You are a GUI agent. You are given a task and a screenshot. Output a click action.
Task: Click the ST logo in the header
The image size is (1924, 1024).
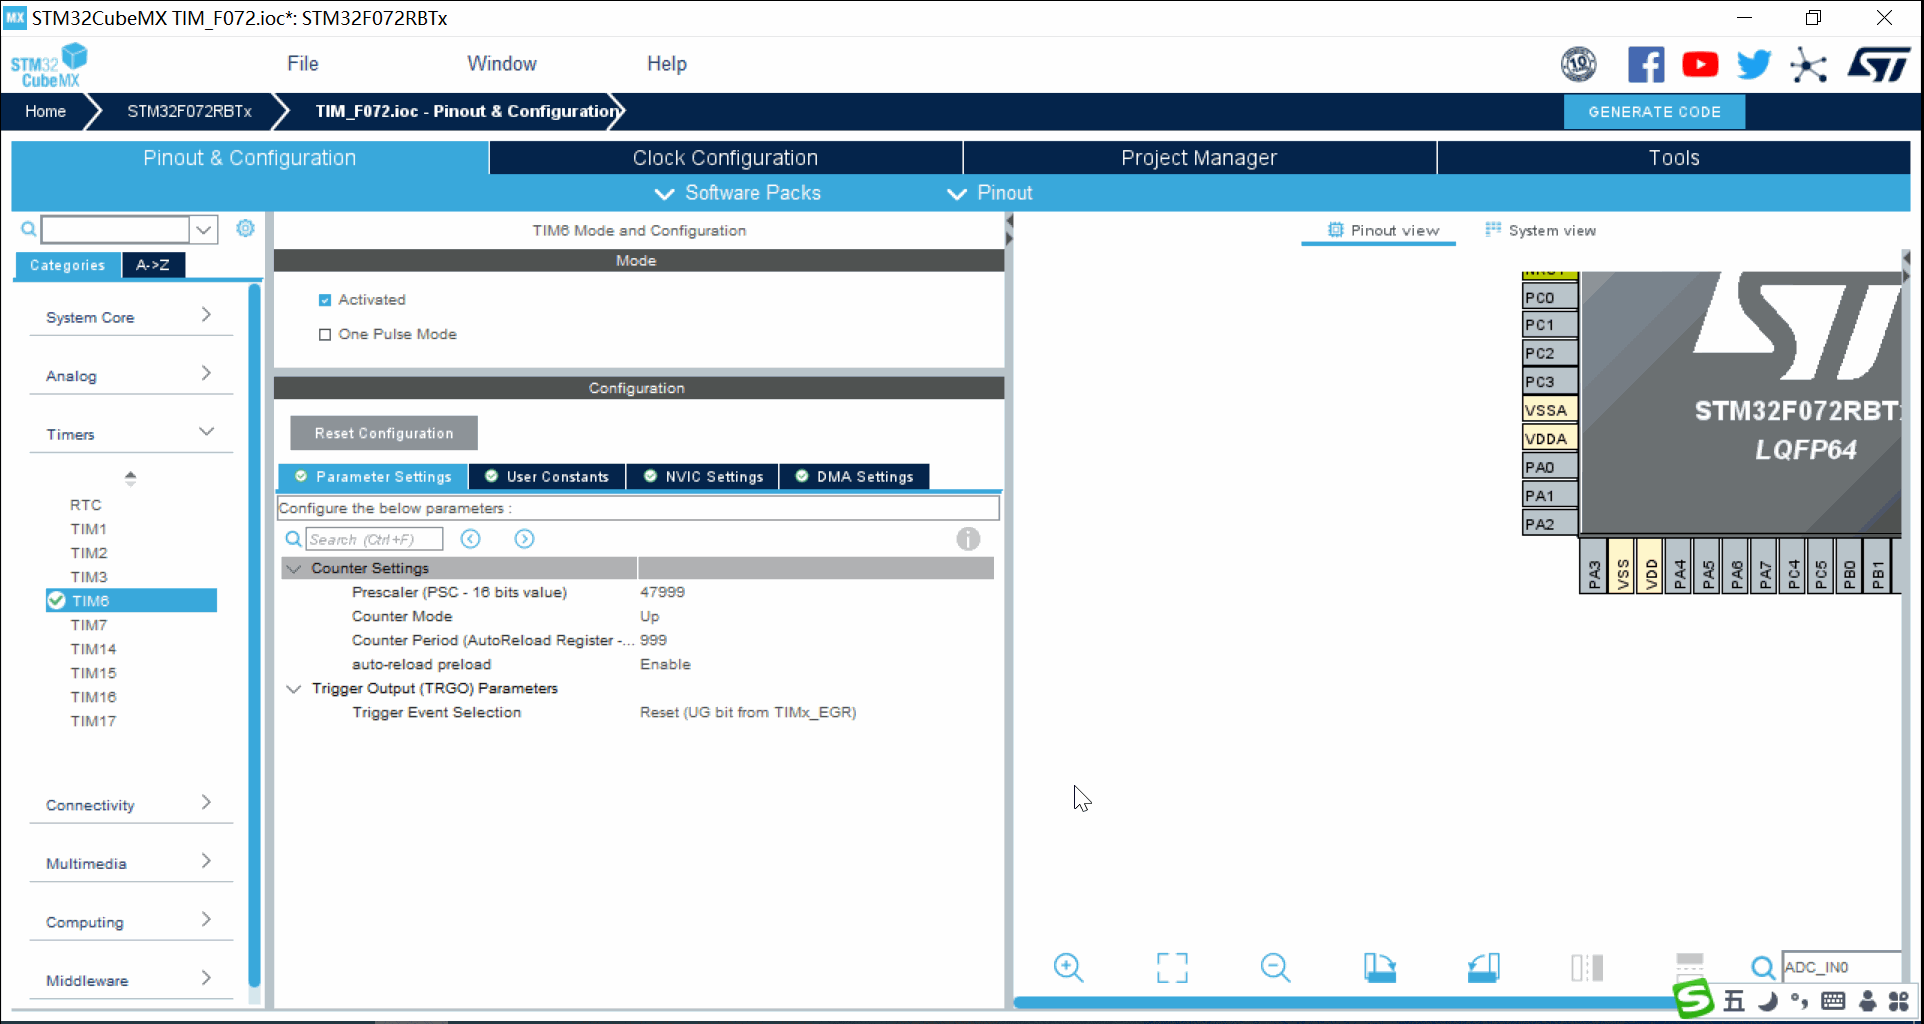[x=1878, y=65]
